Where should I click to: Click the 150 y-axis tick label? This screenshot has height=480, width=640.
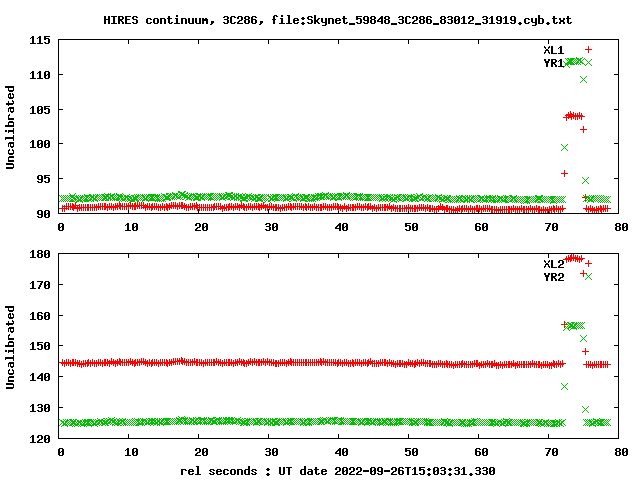[40, 346]
